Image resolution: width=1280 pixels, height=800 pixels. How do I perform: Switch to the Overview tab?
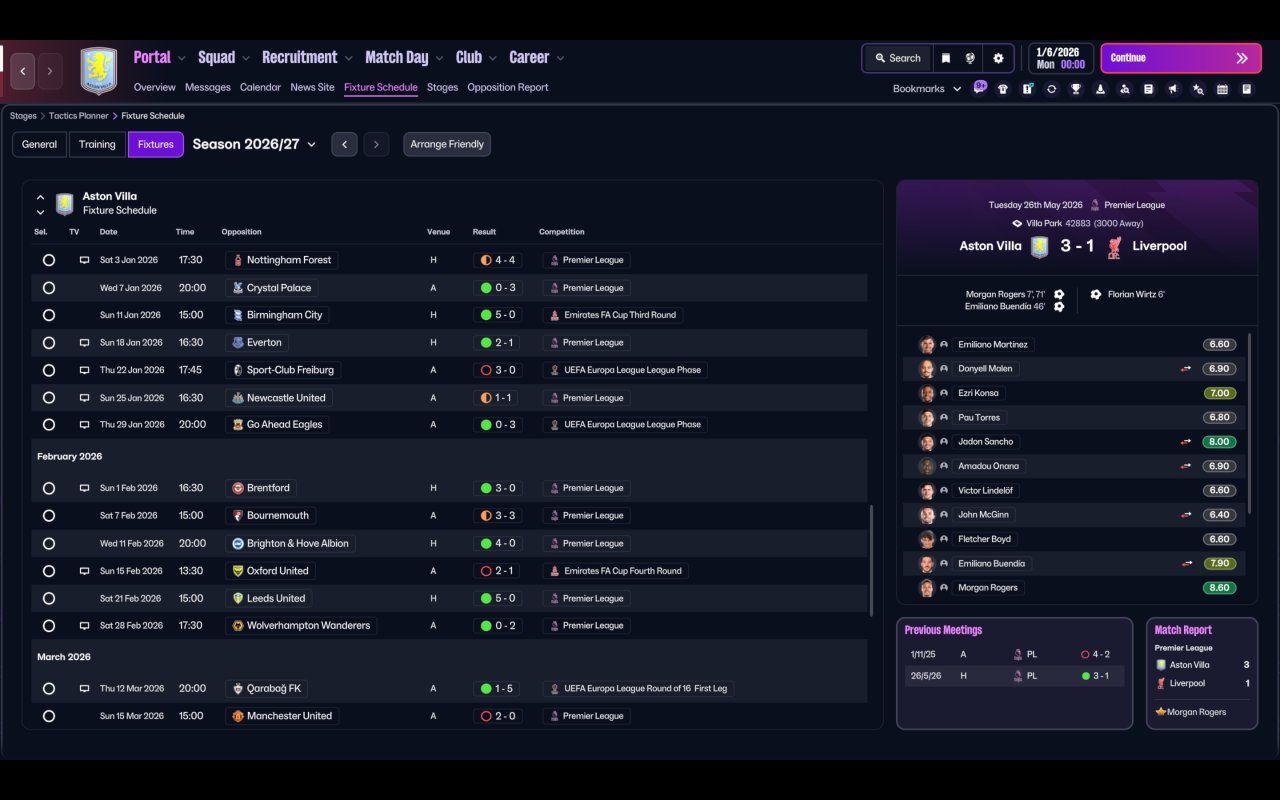[x=155, y=87]
